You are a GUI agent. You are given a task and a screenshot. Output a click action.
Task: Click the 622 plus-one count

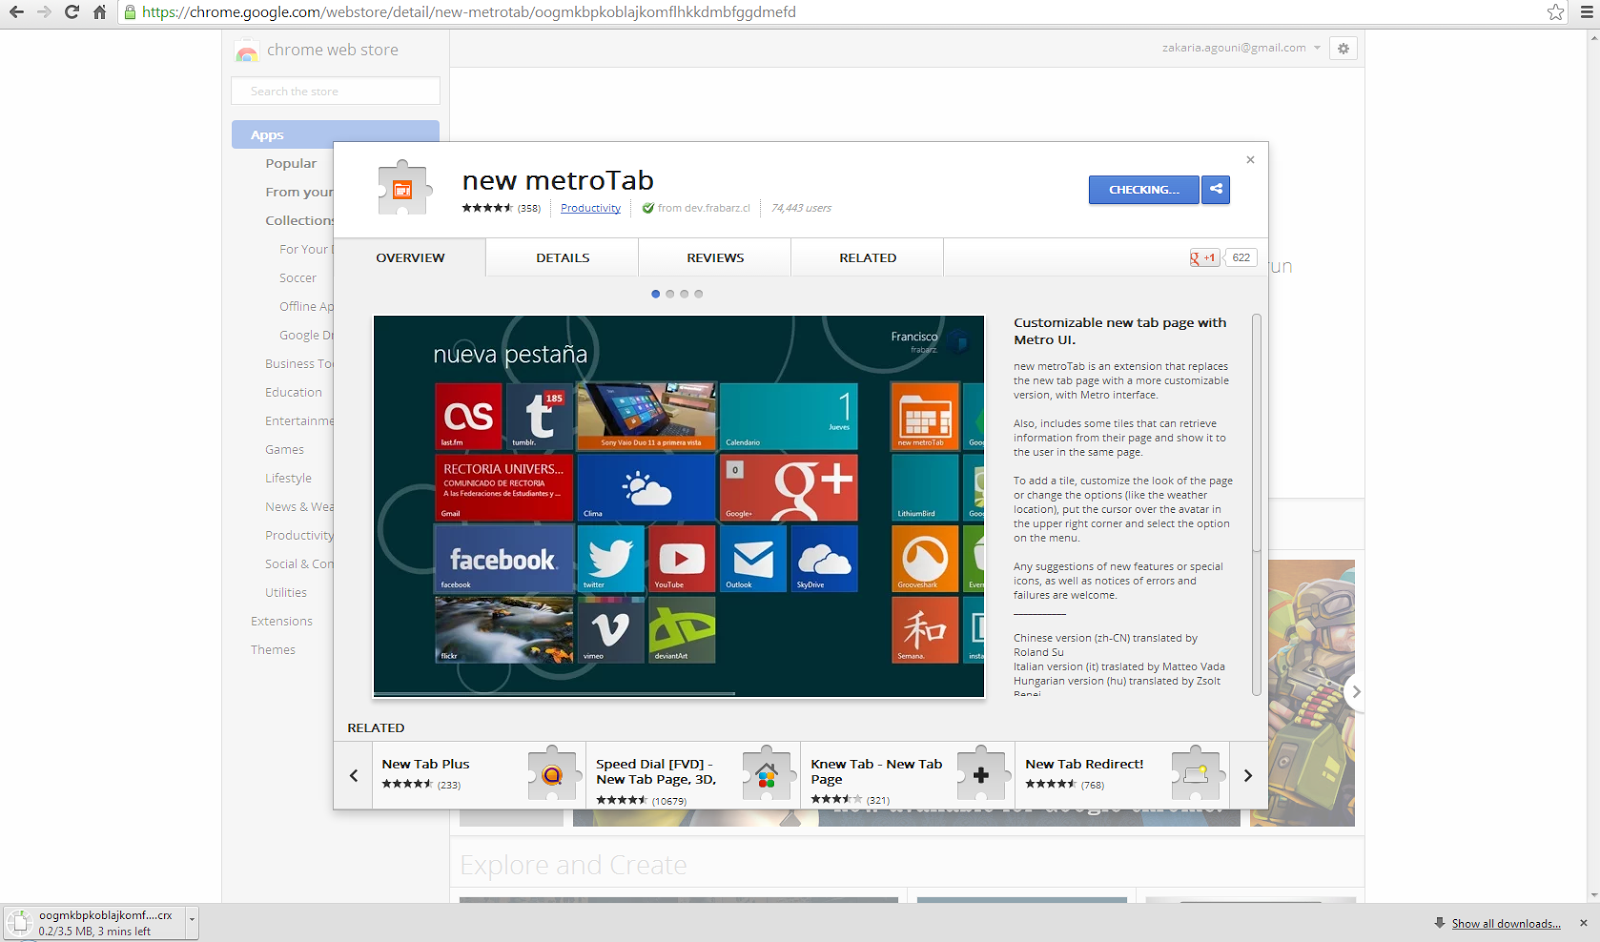tap(1241, 258)
